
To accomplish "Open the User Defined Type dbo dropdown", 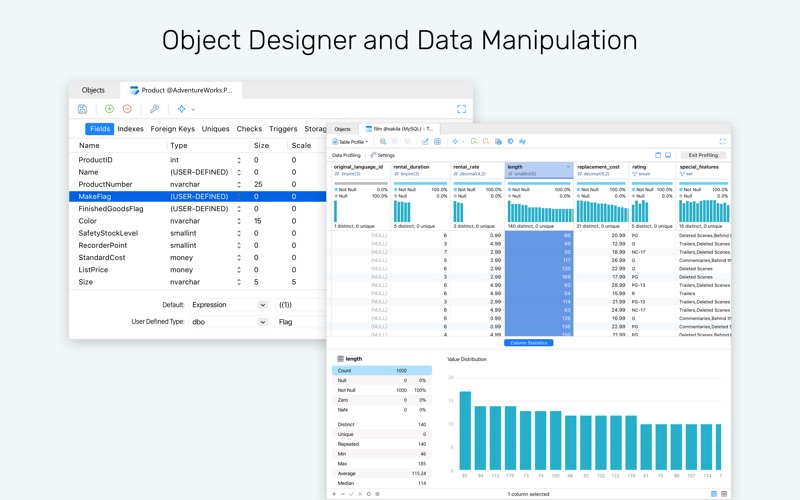I will [229, 322].
